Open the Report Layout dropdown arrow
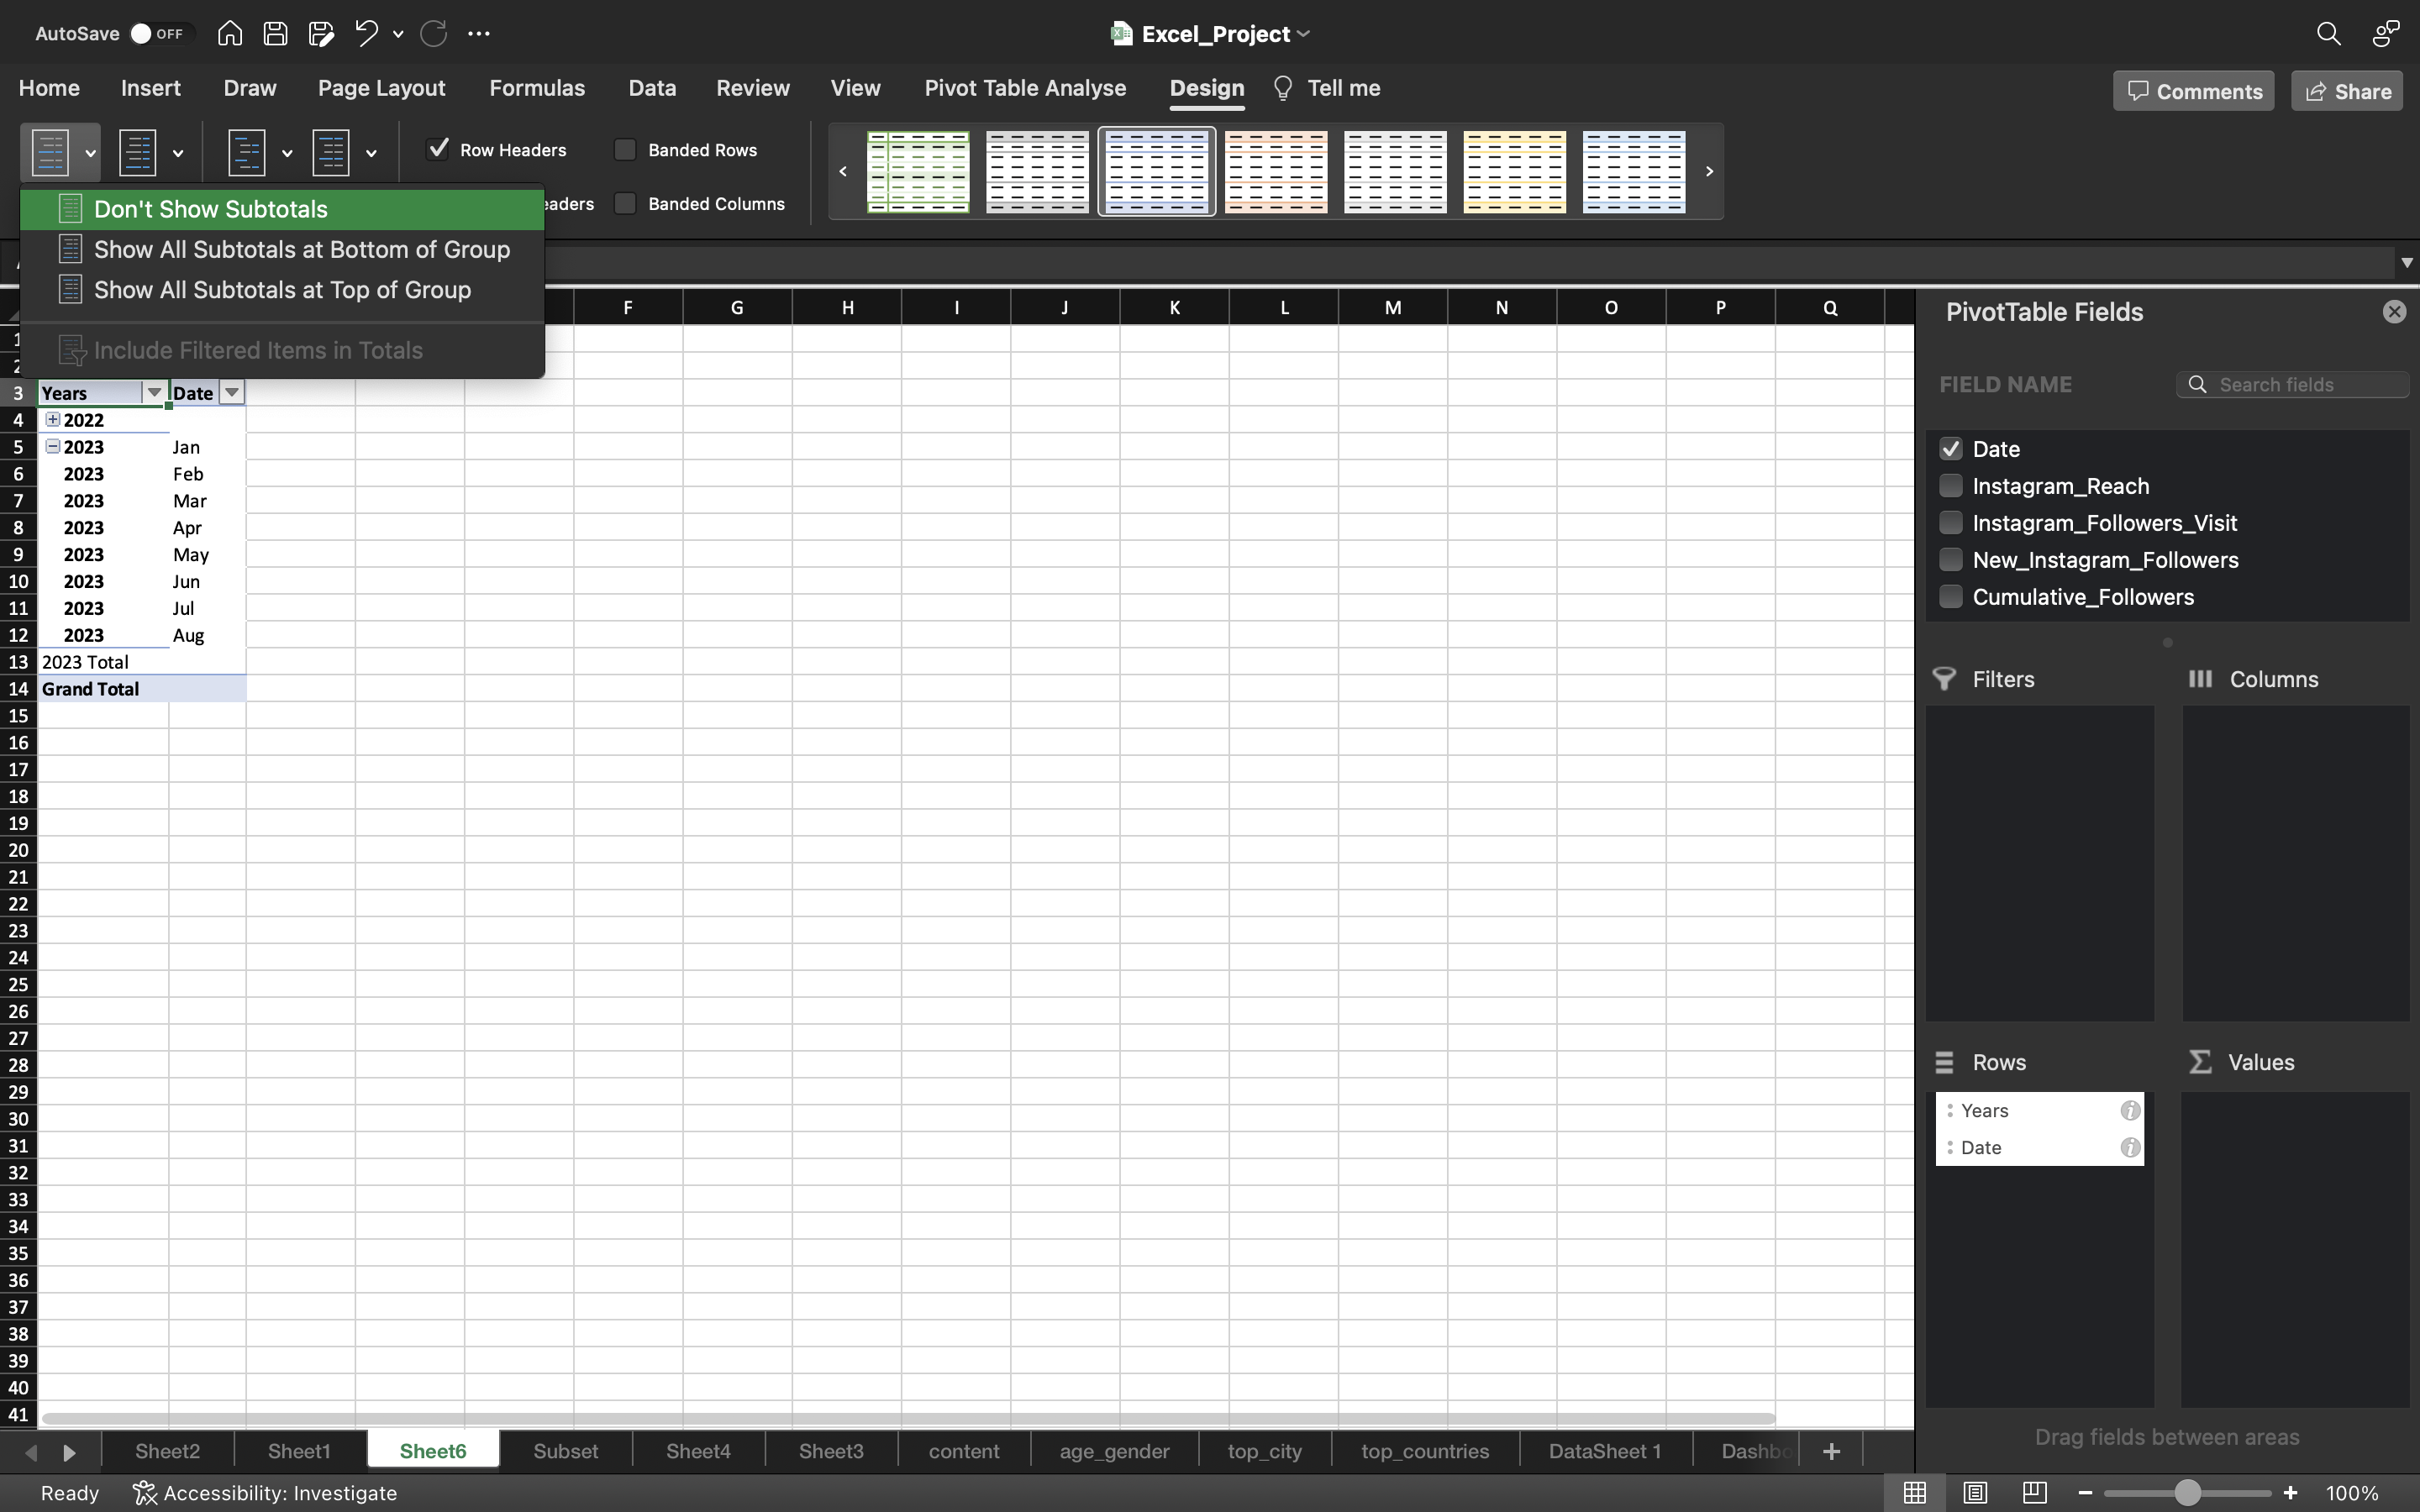This screenshot has height=1512, width=2420. [x=287, y=153]
